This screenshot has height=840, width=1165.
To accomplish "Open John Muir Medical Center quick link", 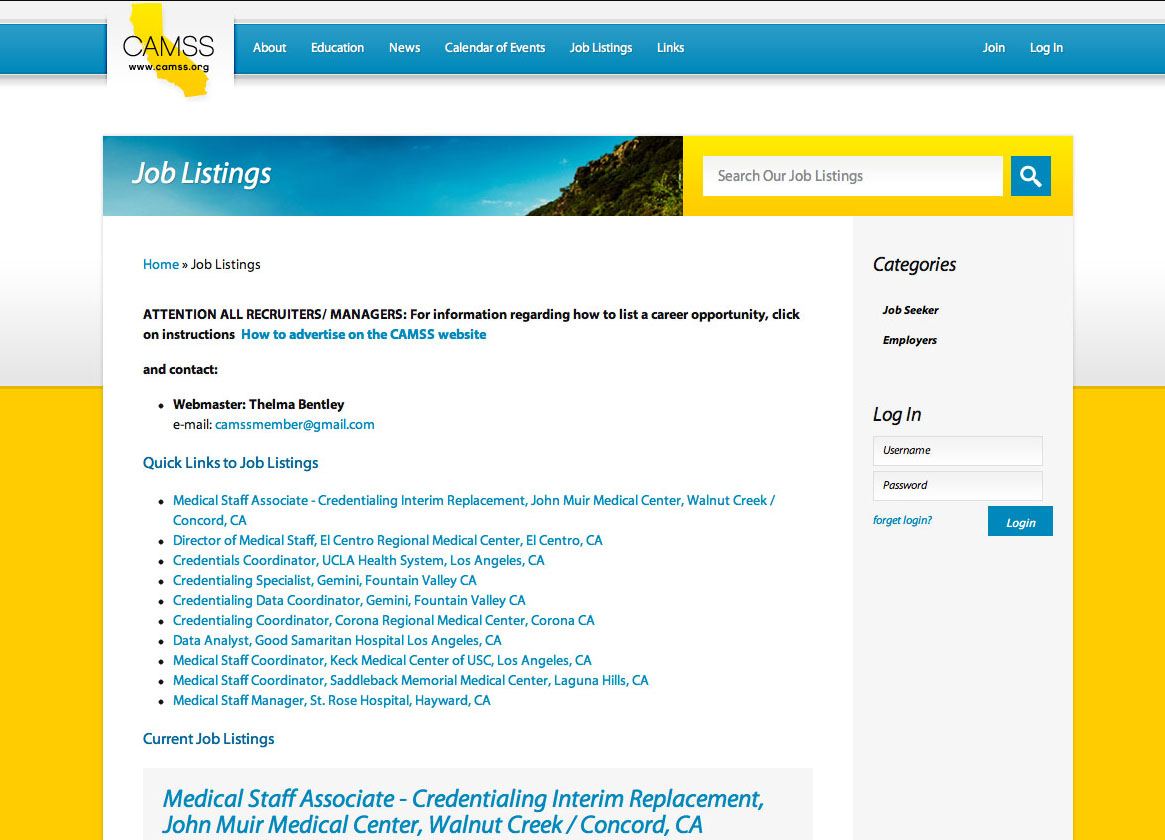I will tap(473, 510).
